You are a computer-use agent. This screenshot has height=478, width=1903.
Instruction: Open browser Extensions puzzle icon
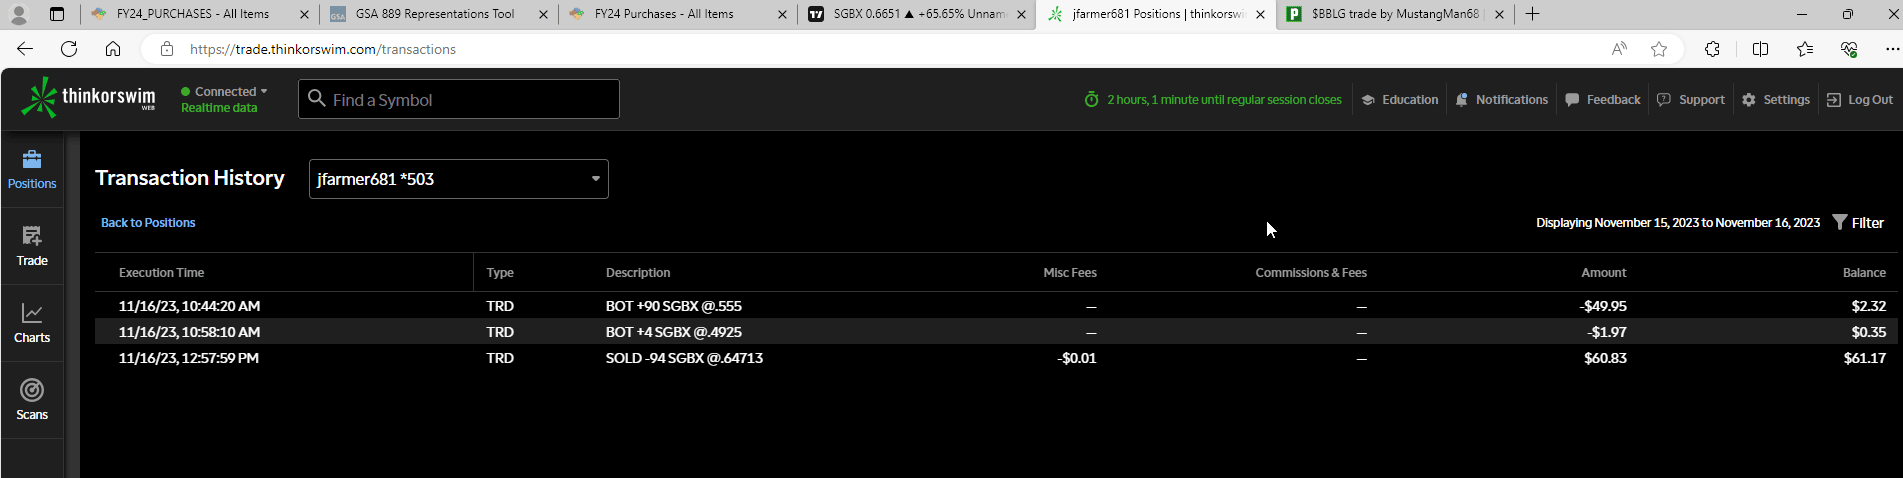1712,49
